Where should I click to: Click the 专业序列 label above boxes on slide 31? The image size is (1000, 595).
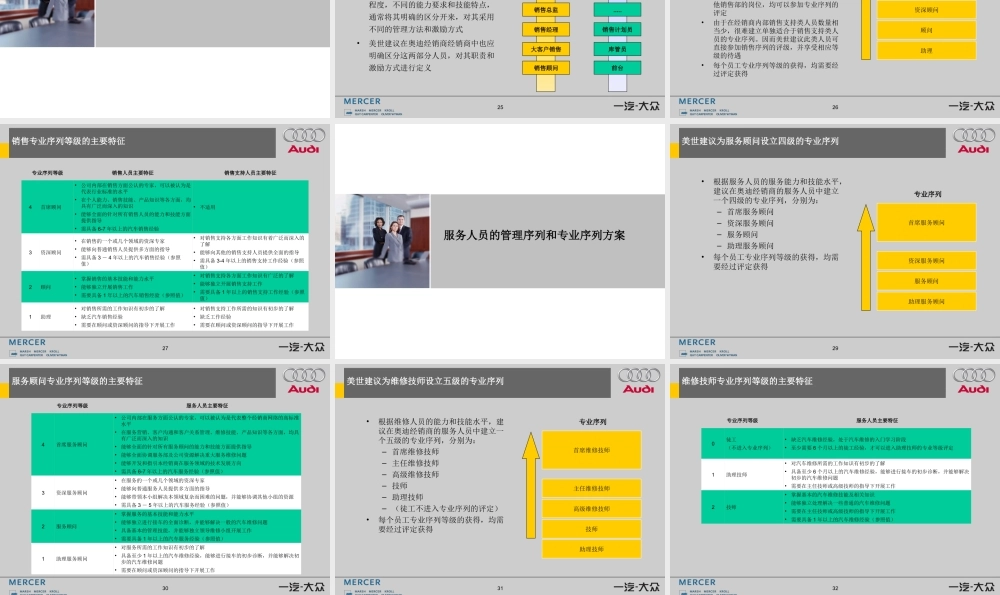[x=592, y=422]
